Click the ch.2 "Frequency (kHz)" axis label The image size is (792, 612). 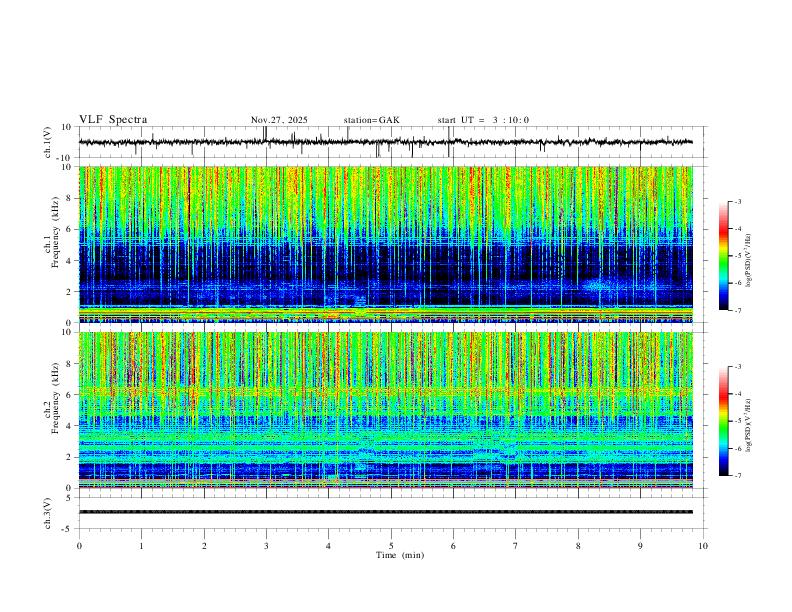point(55,397)
